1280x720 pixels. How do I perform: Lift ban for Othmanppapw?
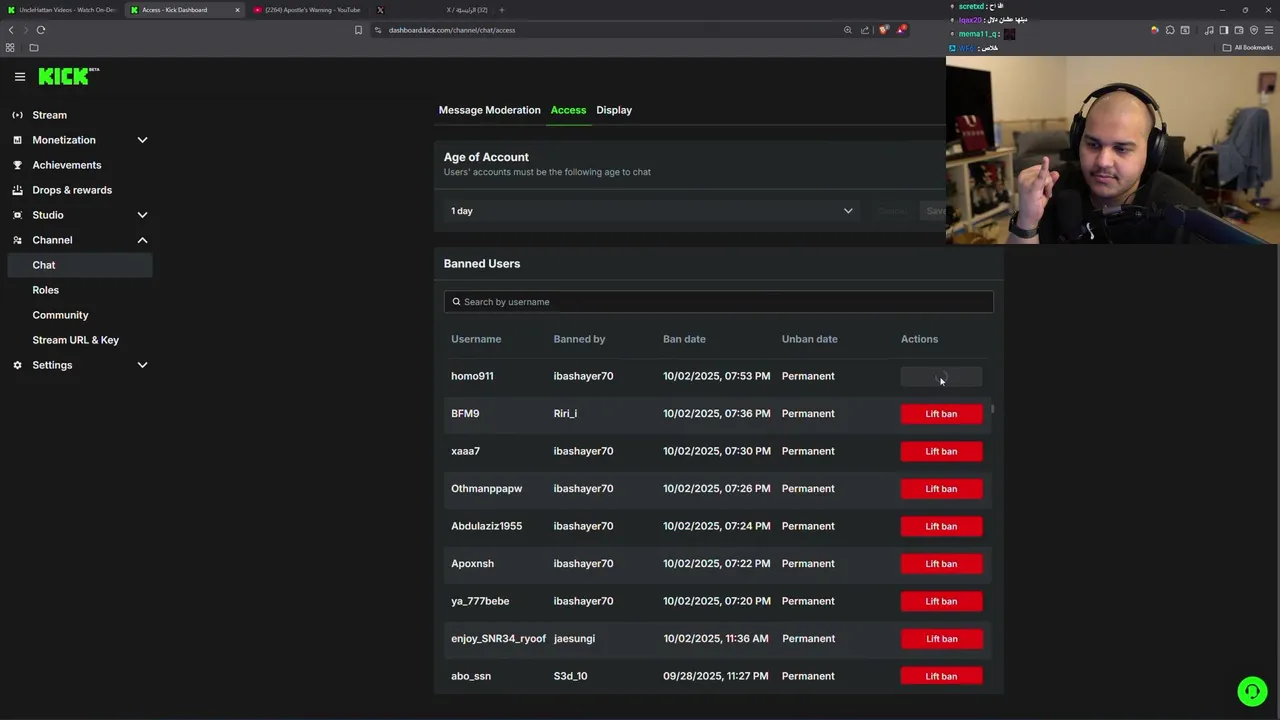coord(941,489)
